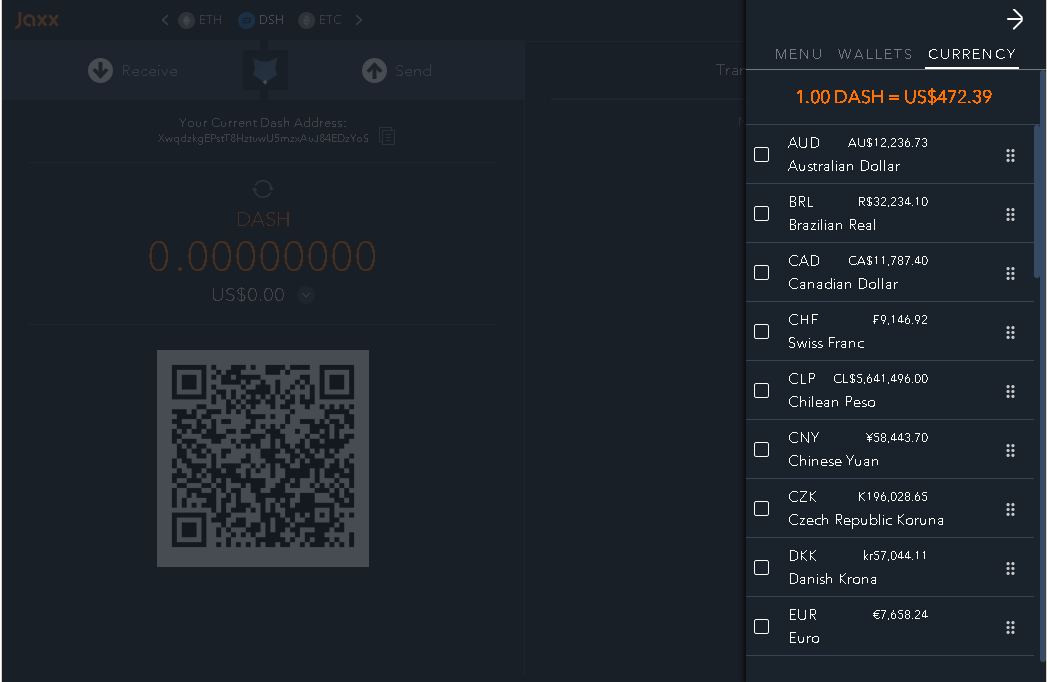Image resolution: width=1047 pixels, height=682 pixels.
Task: Grab the reorder handle for Chilean Peso
Action: coord(1010,391)
